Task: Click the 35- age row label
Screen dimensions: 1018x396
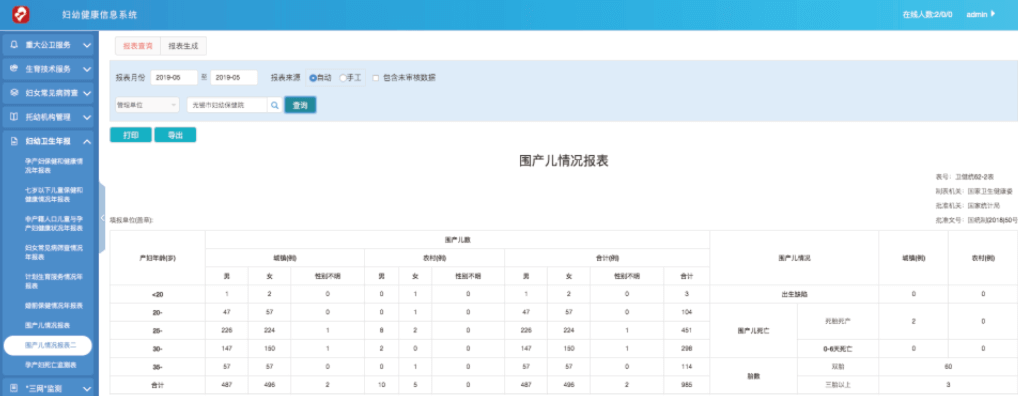Action: coord(157,367)
